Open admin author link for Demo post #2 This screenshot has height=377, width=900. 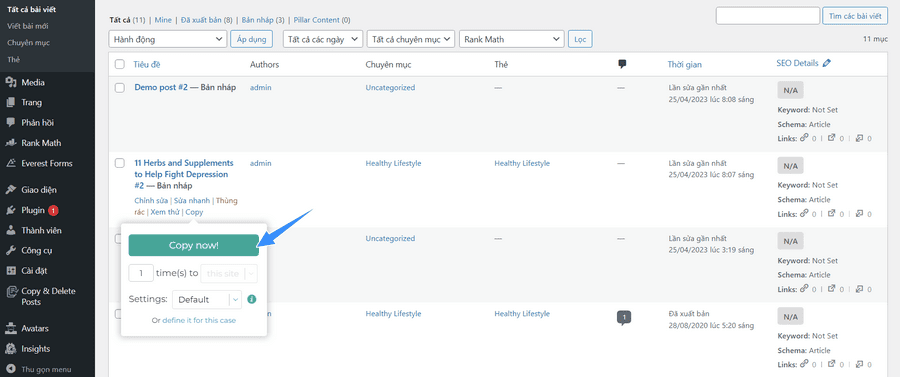pyautogui.click(x=261, y=88)
